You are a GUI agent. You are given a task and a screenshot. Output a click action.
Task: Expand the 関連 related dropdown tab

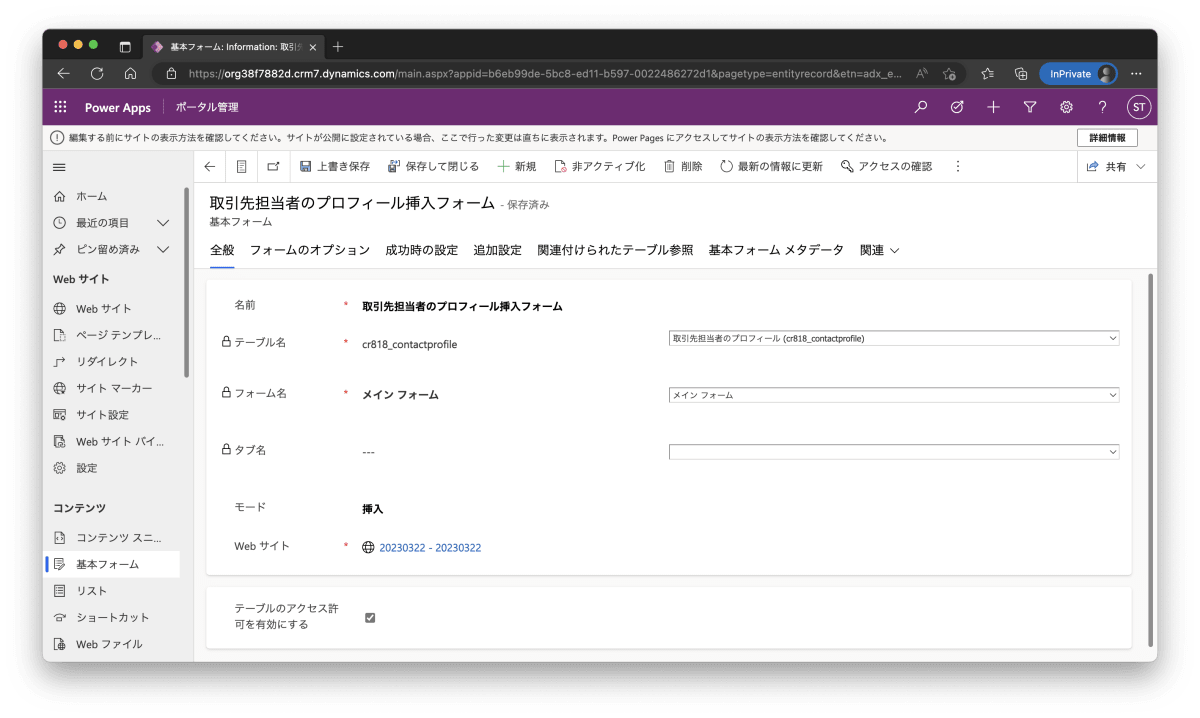pos(880,250)
